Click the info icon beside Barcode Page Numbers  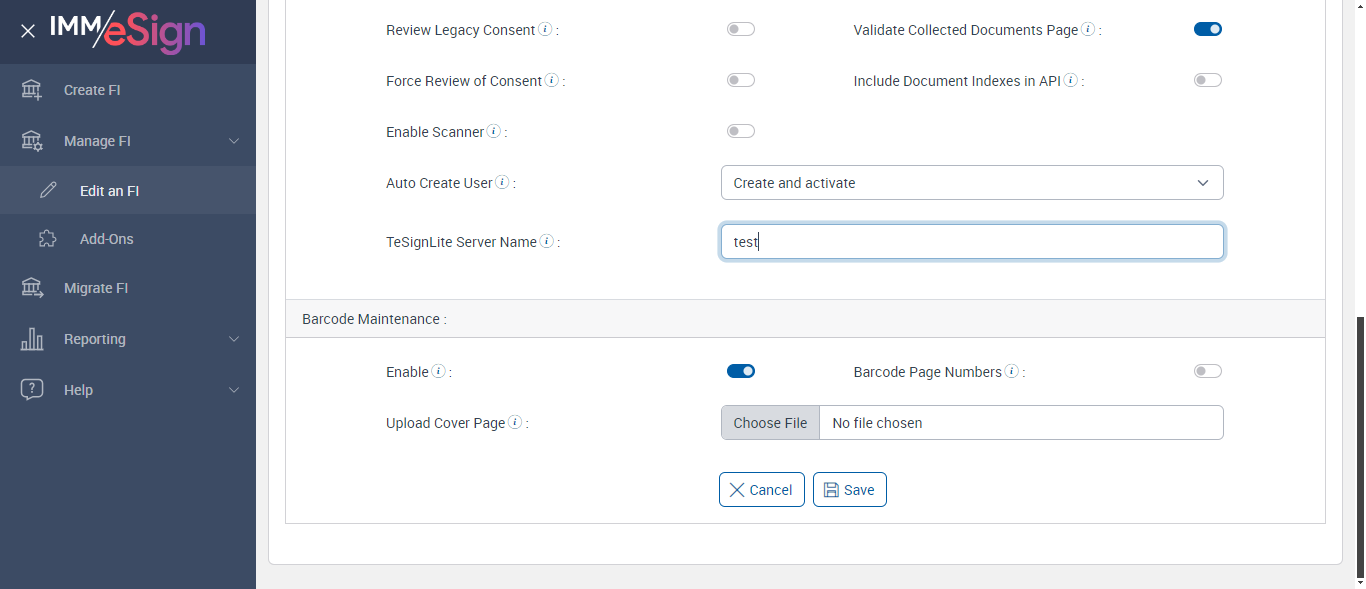[1012, 372]
